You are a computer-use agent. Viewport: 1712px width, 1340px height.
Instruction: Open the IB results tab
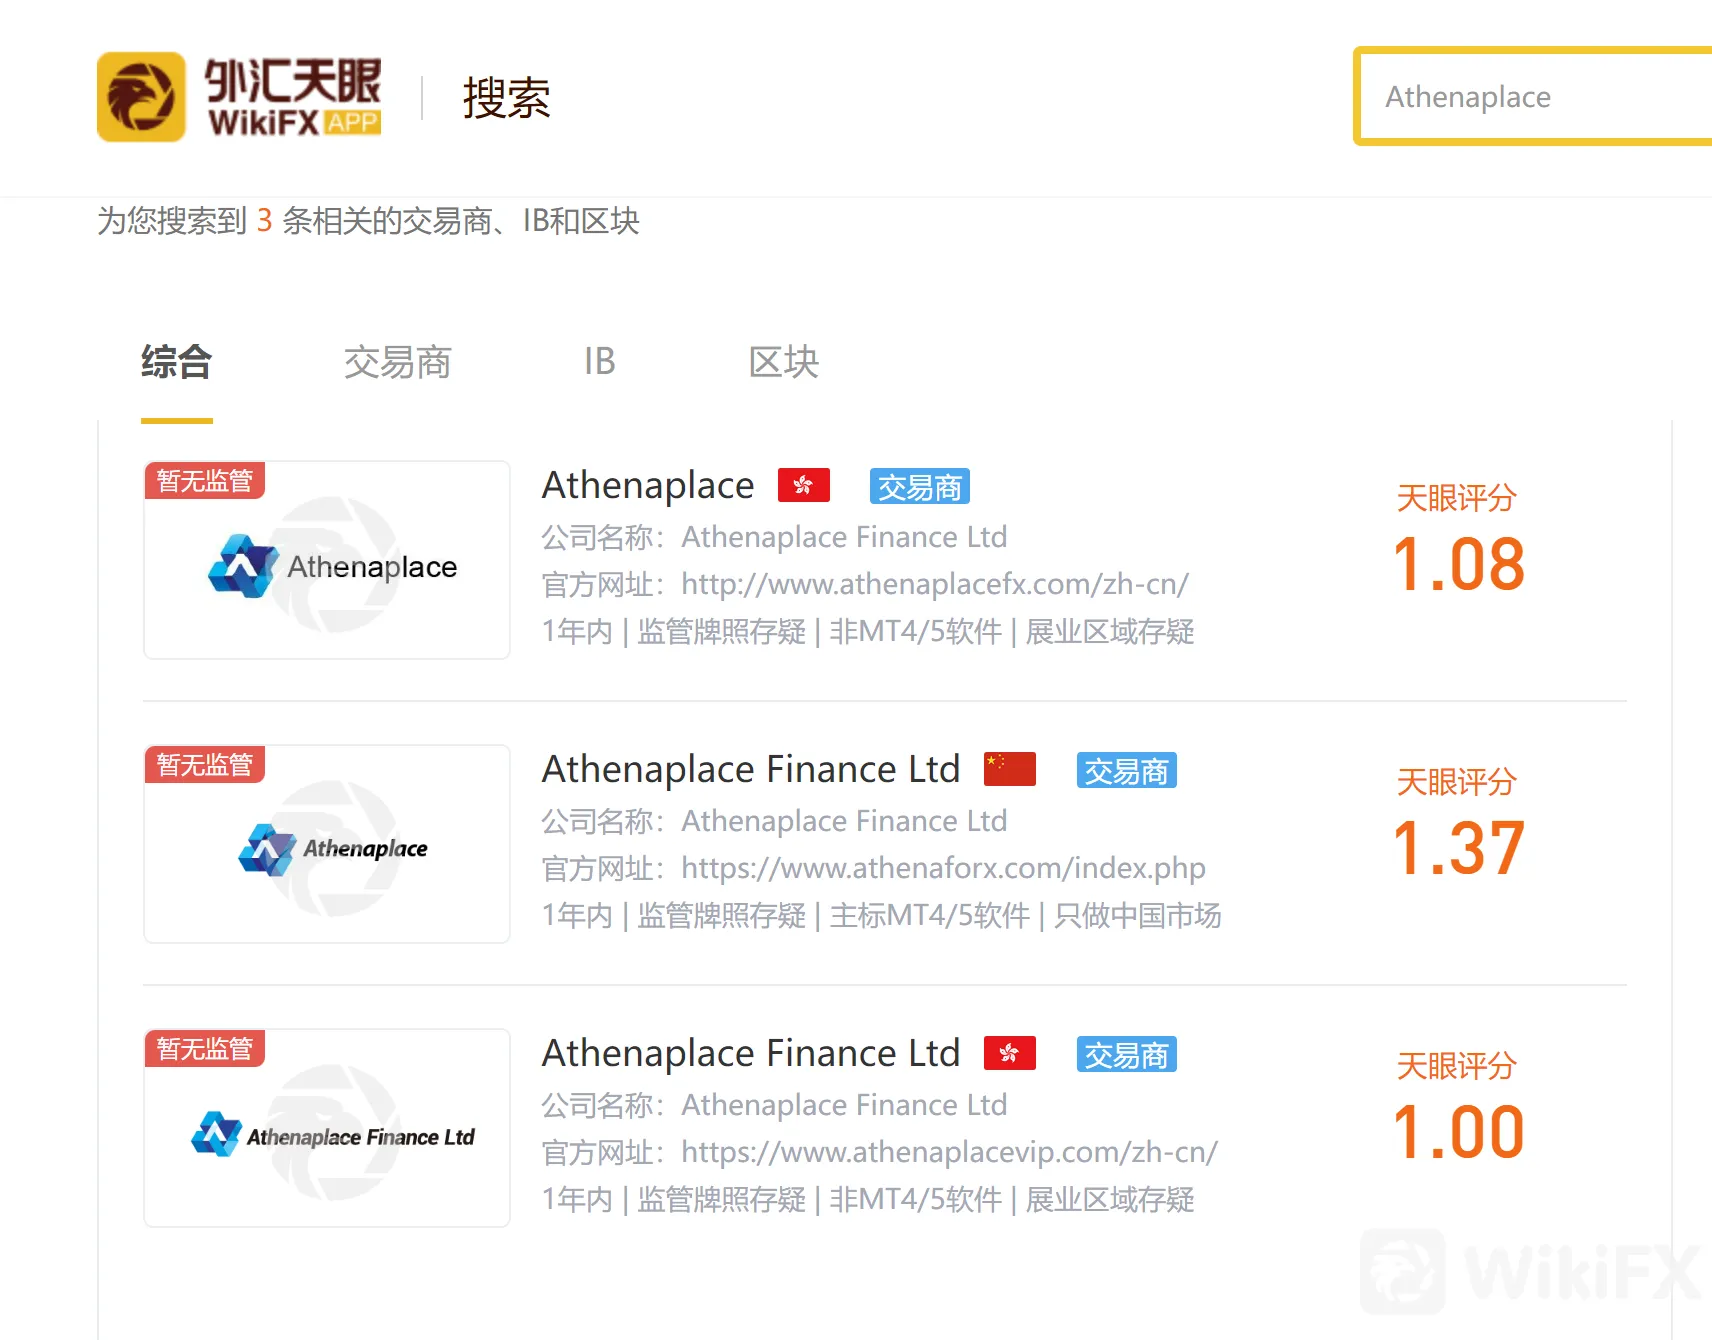600,362
